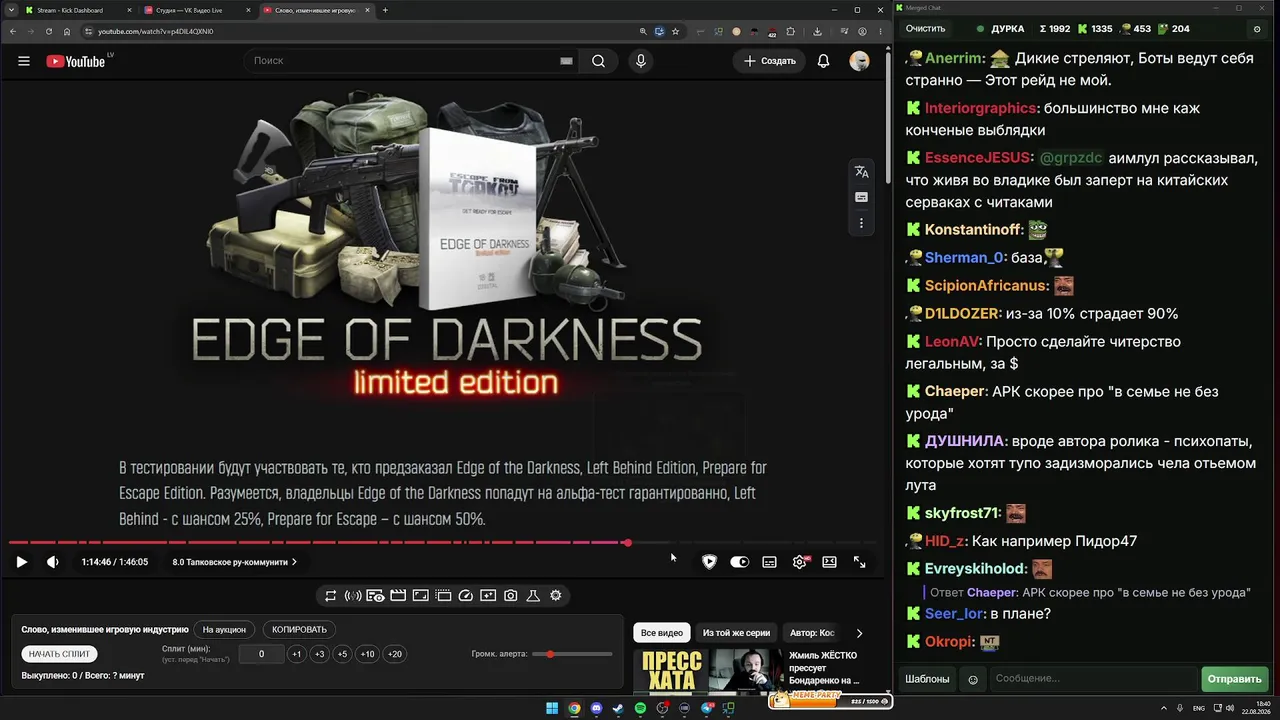Click the 'Сообщение...' chat input
1280x720 pixels.
point(1093,679)
